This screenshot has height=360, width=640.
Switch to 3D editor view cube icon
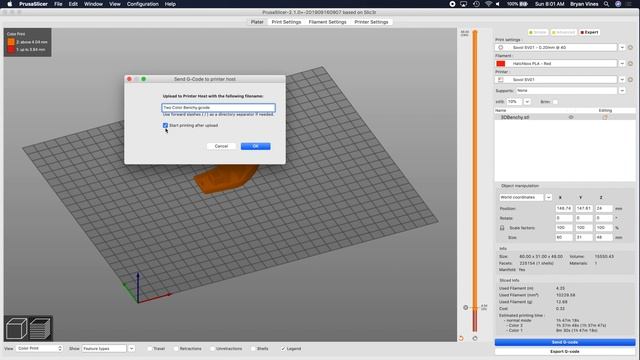click(16, 328)
